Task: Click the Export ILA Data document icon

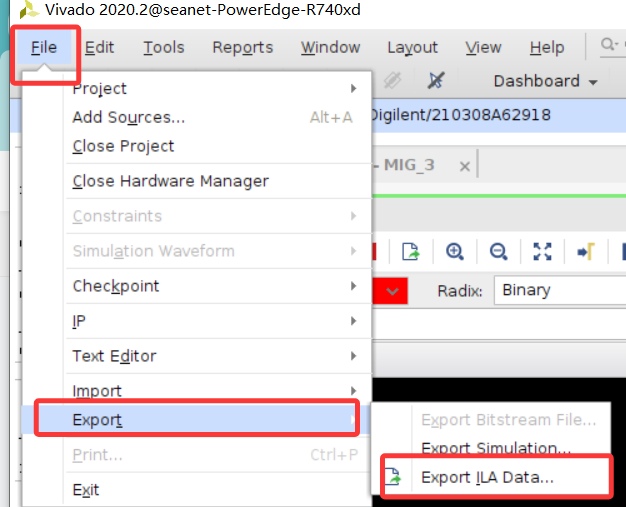Action: click(393, 477)
